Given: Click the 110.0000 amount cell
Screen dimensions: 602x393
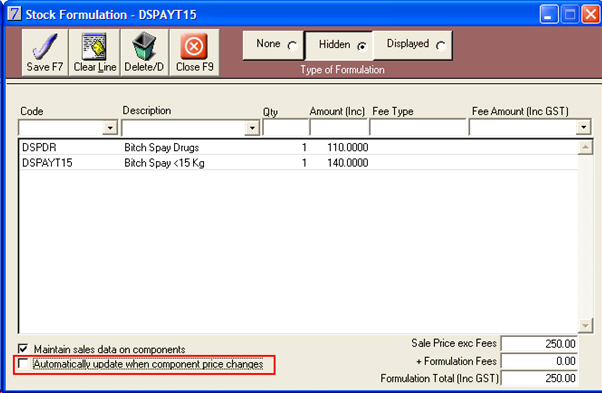Looking at the screenshot, I should (347, 147).
